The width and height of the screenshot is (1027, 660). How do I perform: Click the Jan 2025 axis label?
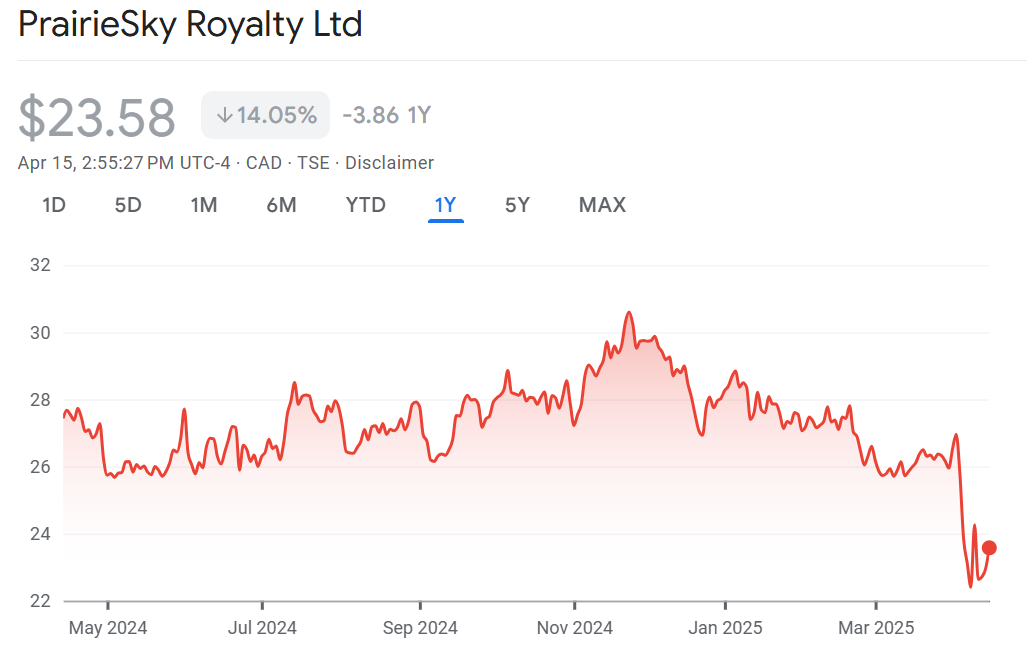pyautogui.click(x=725, y=628)
